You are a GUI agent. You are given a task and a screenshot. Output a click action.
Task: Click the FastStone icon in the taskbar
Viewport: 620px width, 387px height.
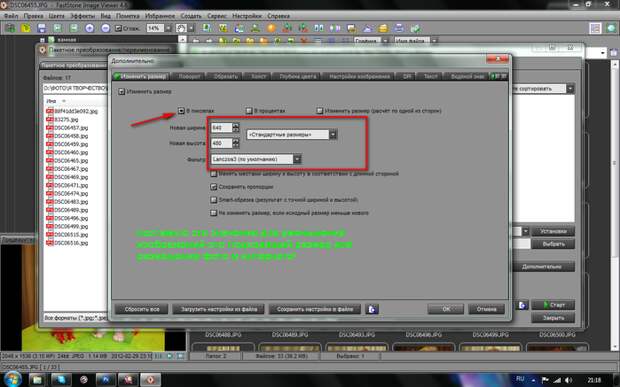151,380
